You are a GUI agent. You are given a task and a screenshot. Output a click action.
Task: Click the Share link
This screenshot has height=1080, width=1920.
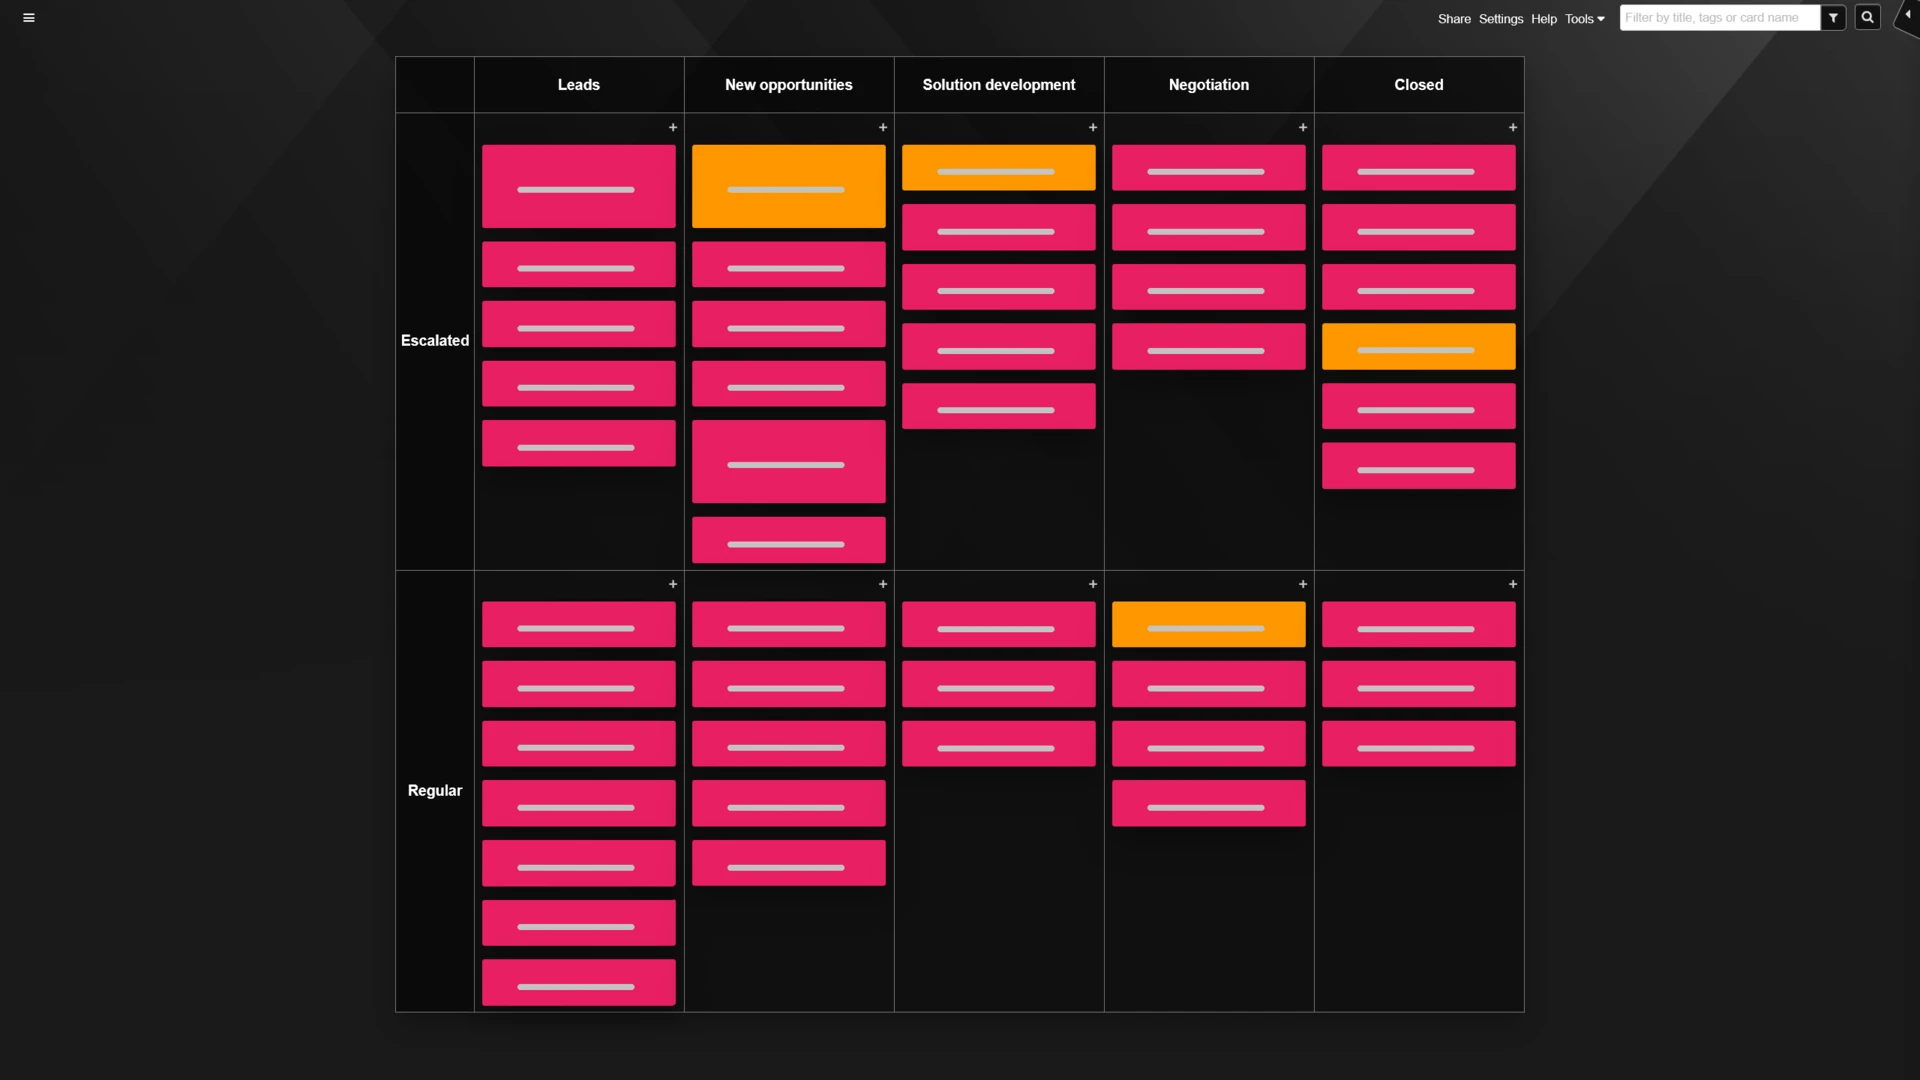(x=1454, y=18)
